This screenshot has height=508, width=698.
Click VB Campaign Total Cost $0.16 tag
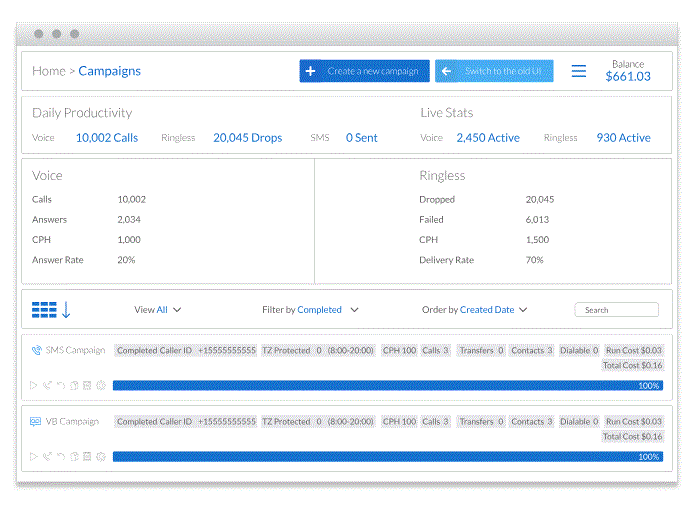pyautogui.click(x=632, y=437)
